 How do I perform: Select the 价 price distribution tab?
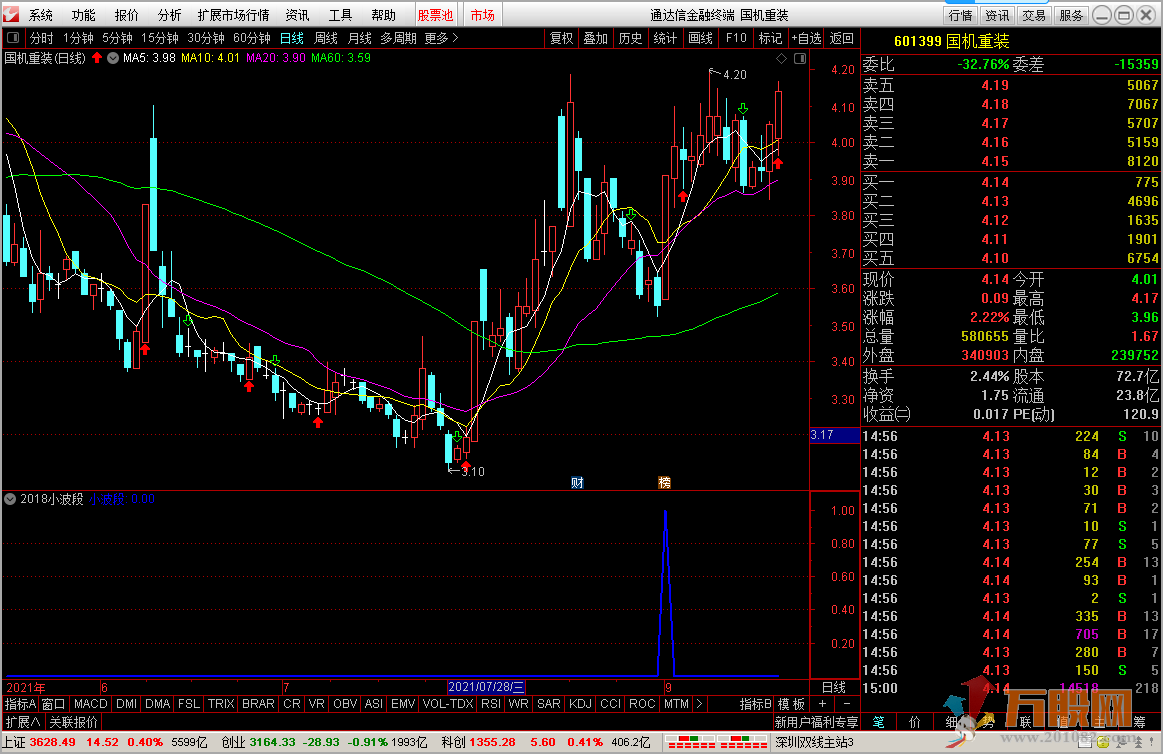pyautogui.click(x=915, y=722)
